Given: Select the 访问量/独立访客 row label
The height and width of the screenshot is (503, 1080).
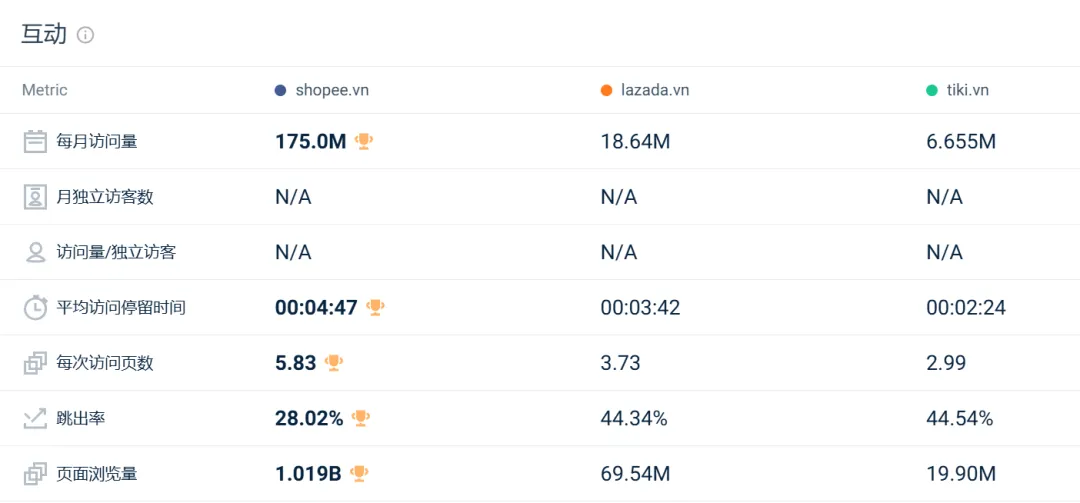Looking at the screenshot, I should click(x=116, y=252).
